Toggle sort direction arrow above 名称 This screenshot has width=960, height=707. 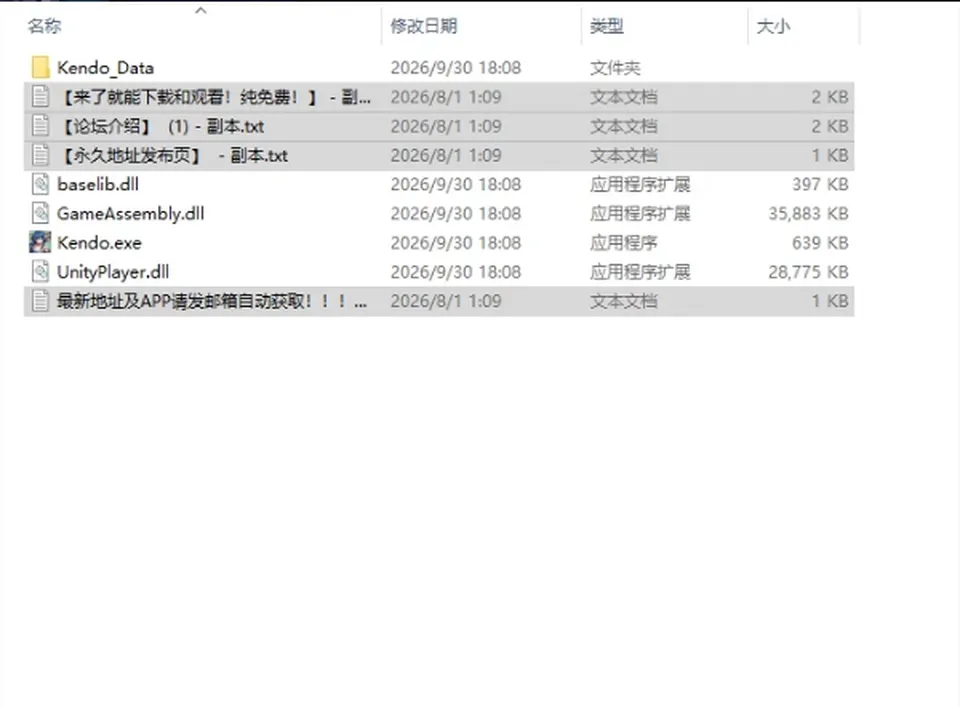pyautogui.click(x=201, y=10)
